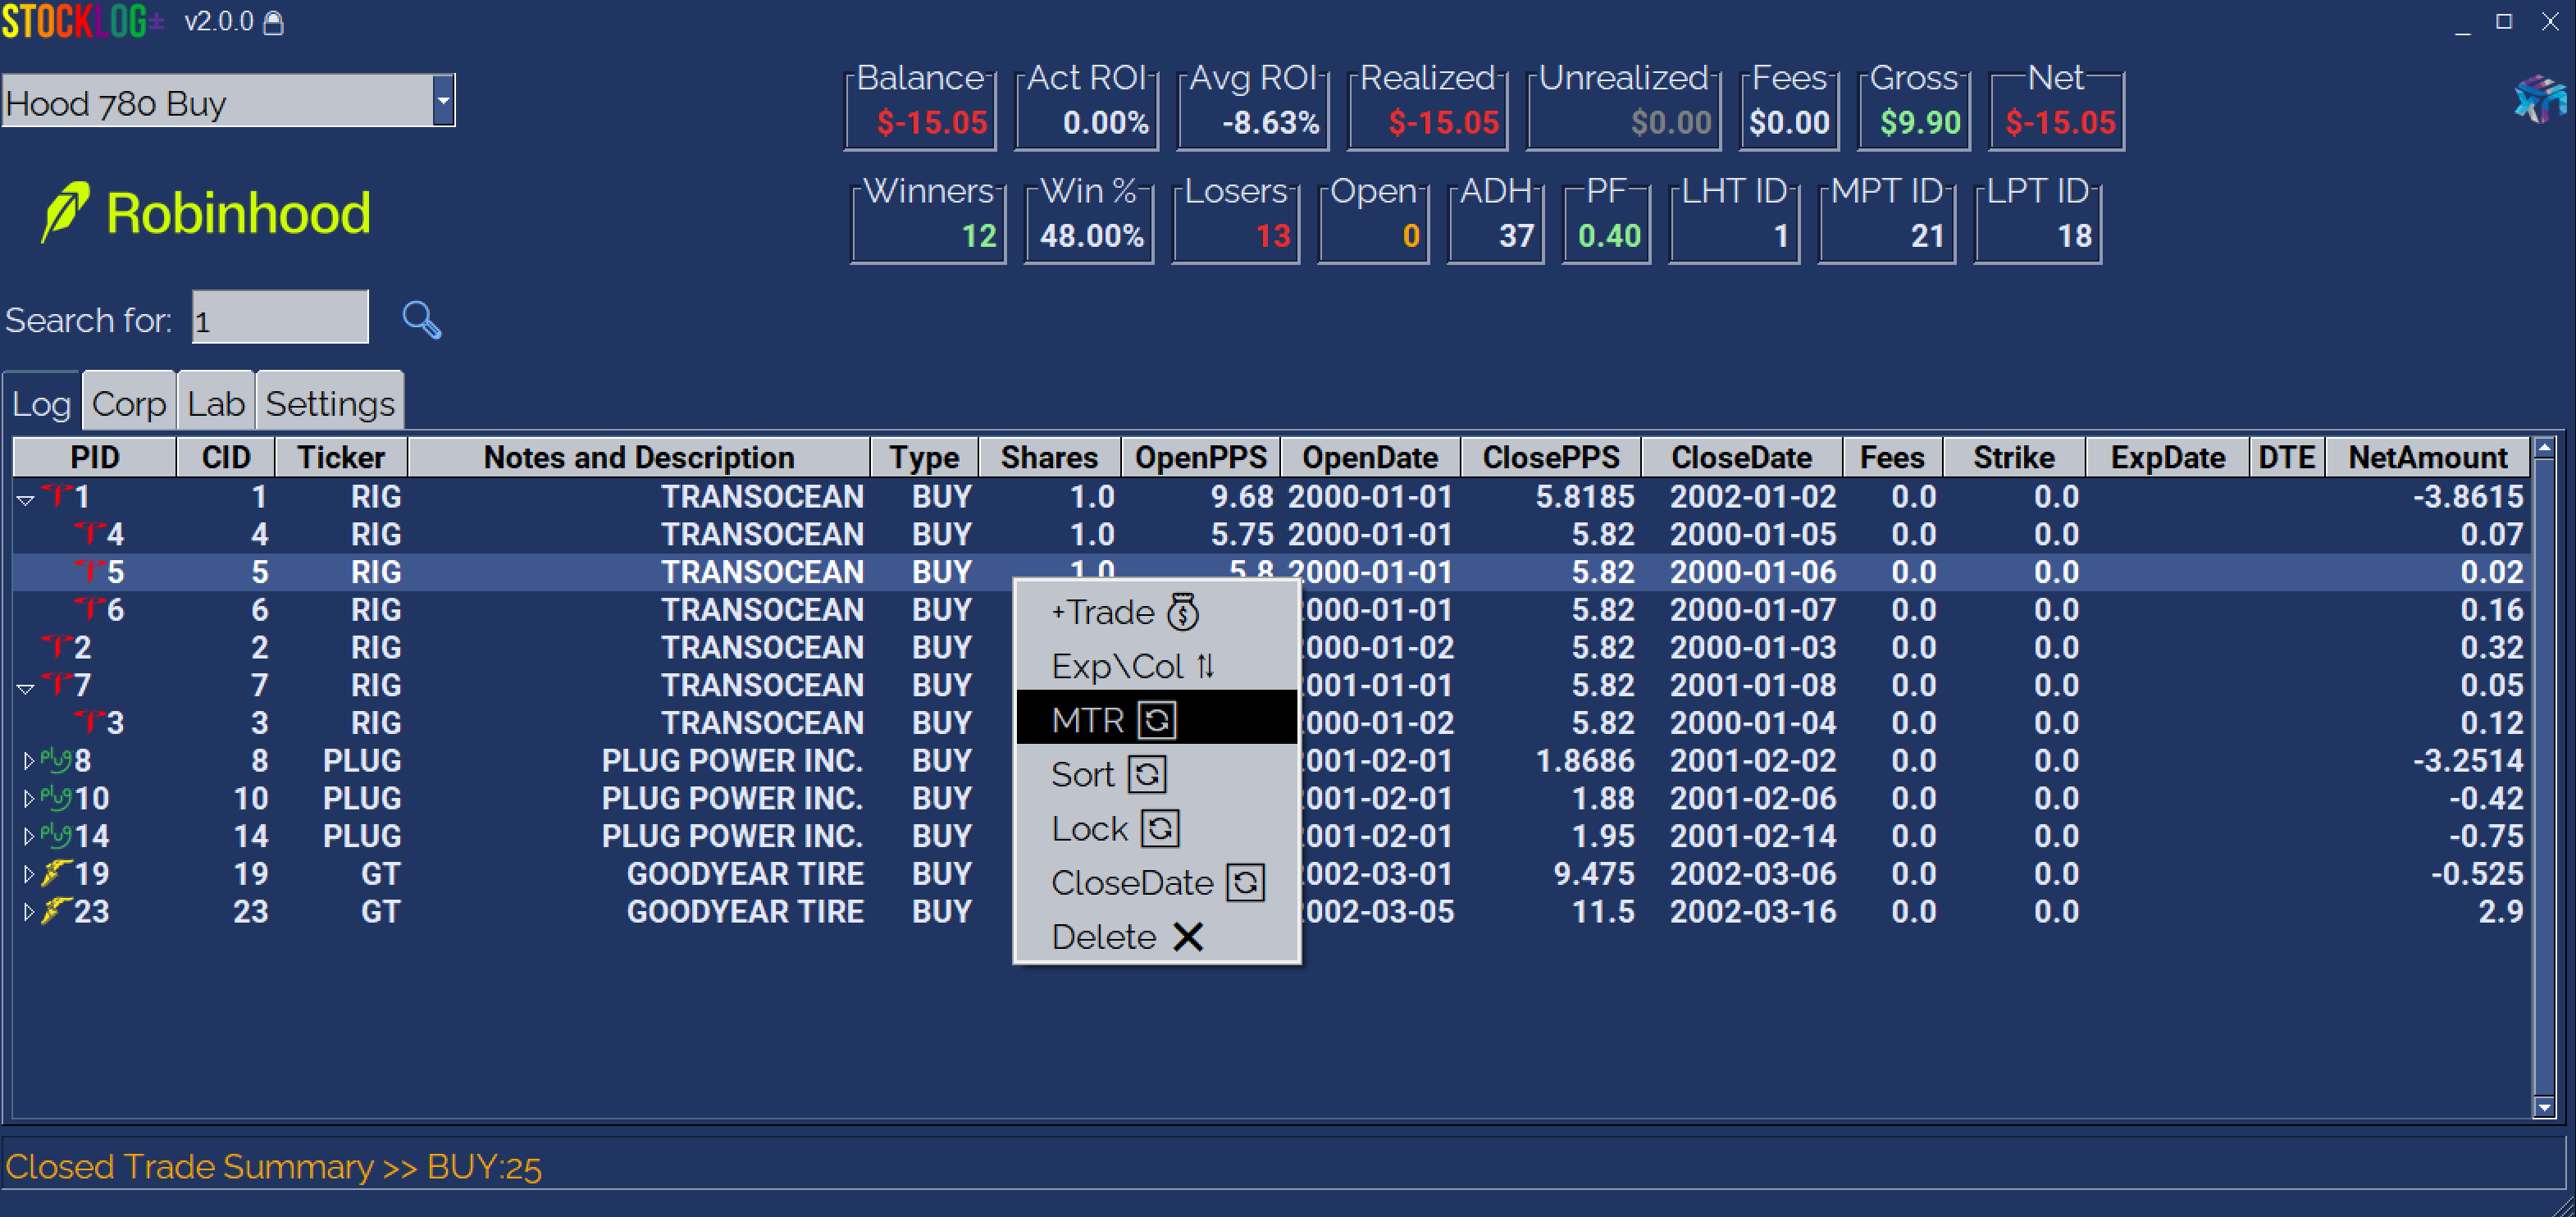
Task: Click the Goodyear icon in row 19
Action: pyautogui.click(x=56, y=874)
